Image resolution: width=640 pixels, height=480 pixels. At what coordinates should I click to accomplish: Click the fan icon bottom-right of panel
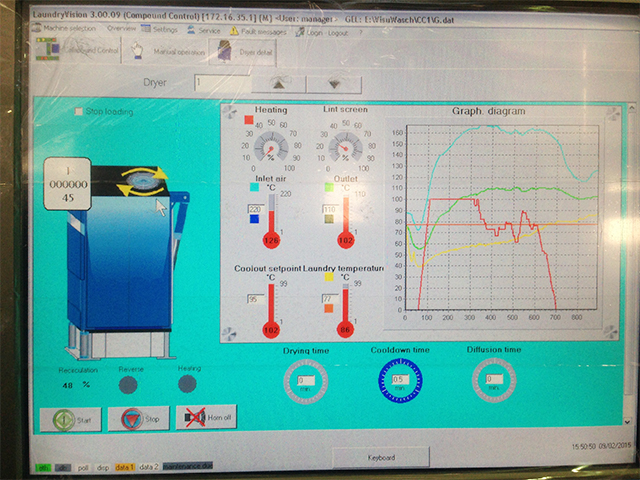610,332
